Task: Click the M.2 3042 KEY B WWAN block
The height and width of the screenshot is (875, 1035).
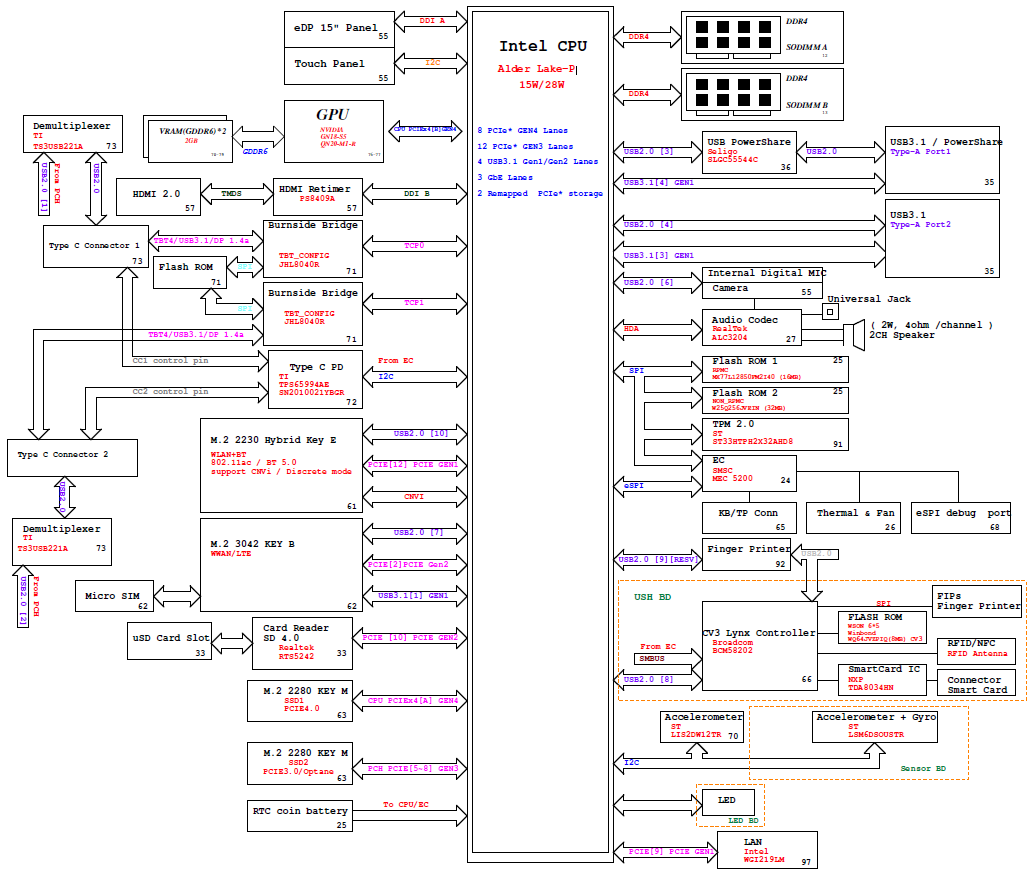Action: pyautogui.click(x=281, y=565)
